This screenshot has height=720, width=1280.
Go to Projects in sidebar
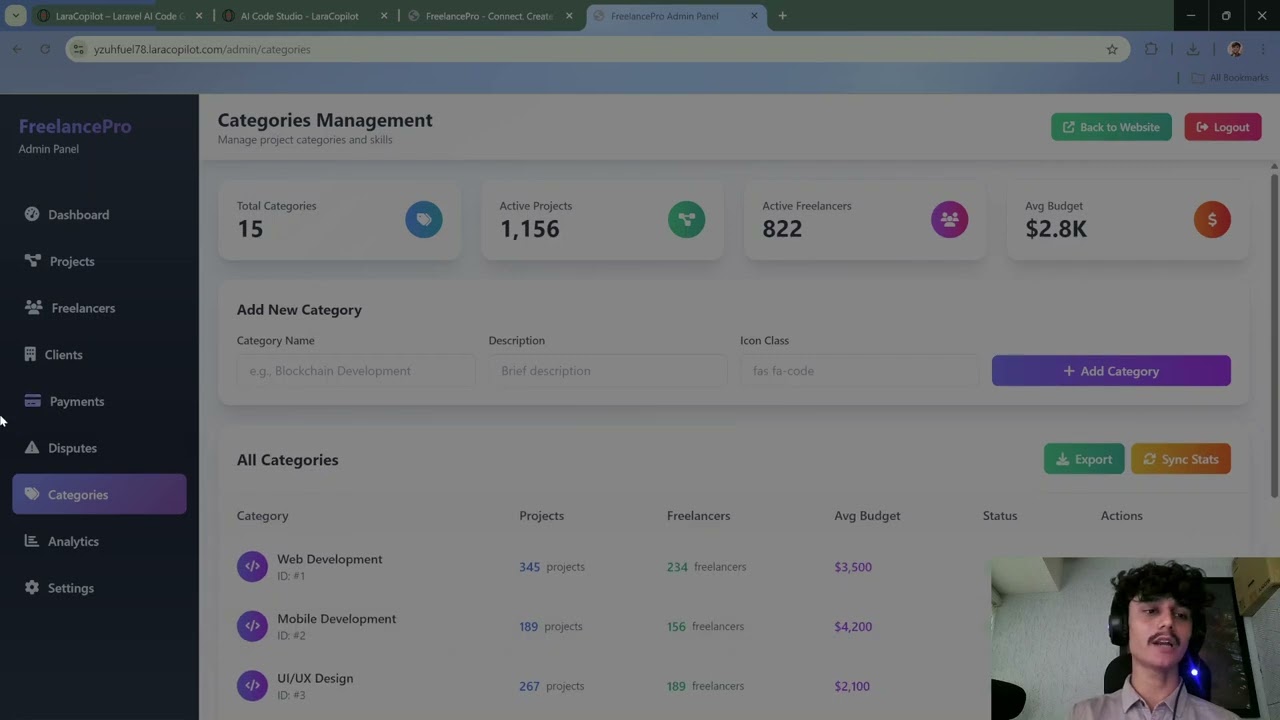click(x=99, y=261)
